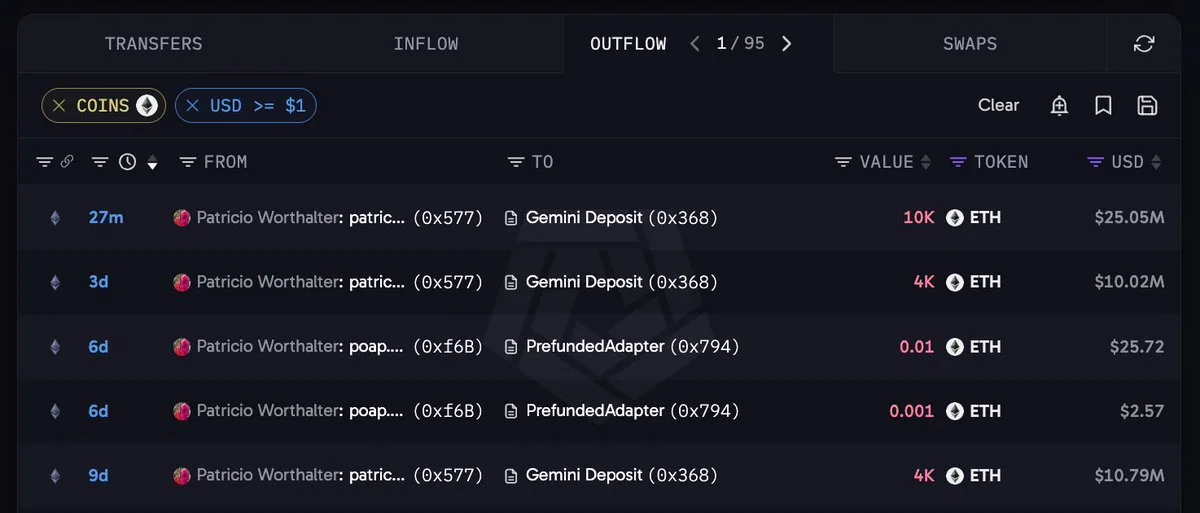The image size is (1200, 513).
Task: Click the clock time column icon
Action: pos(127,162)
